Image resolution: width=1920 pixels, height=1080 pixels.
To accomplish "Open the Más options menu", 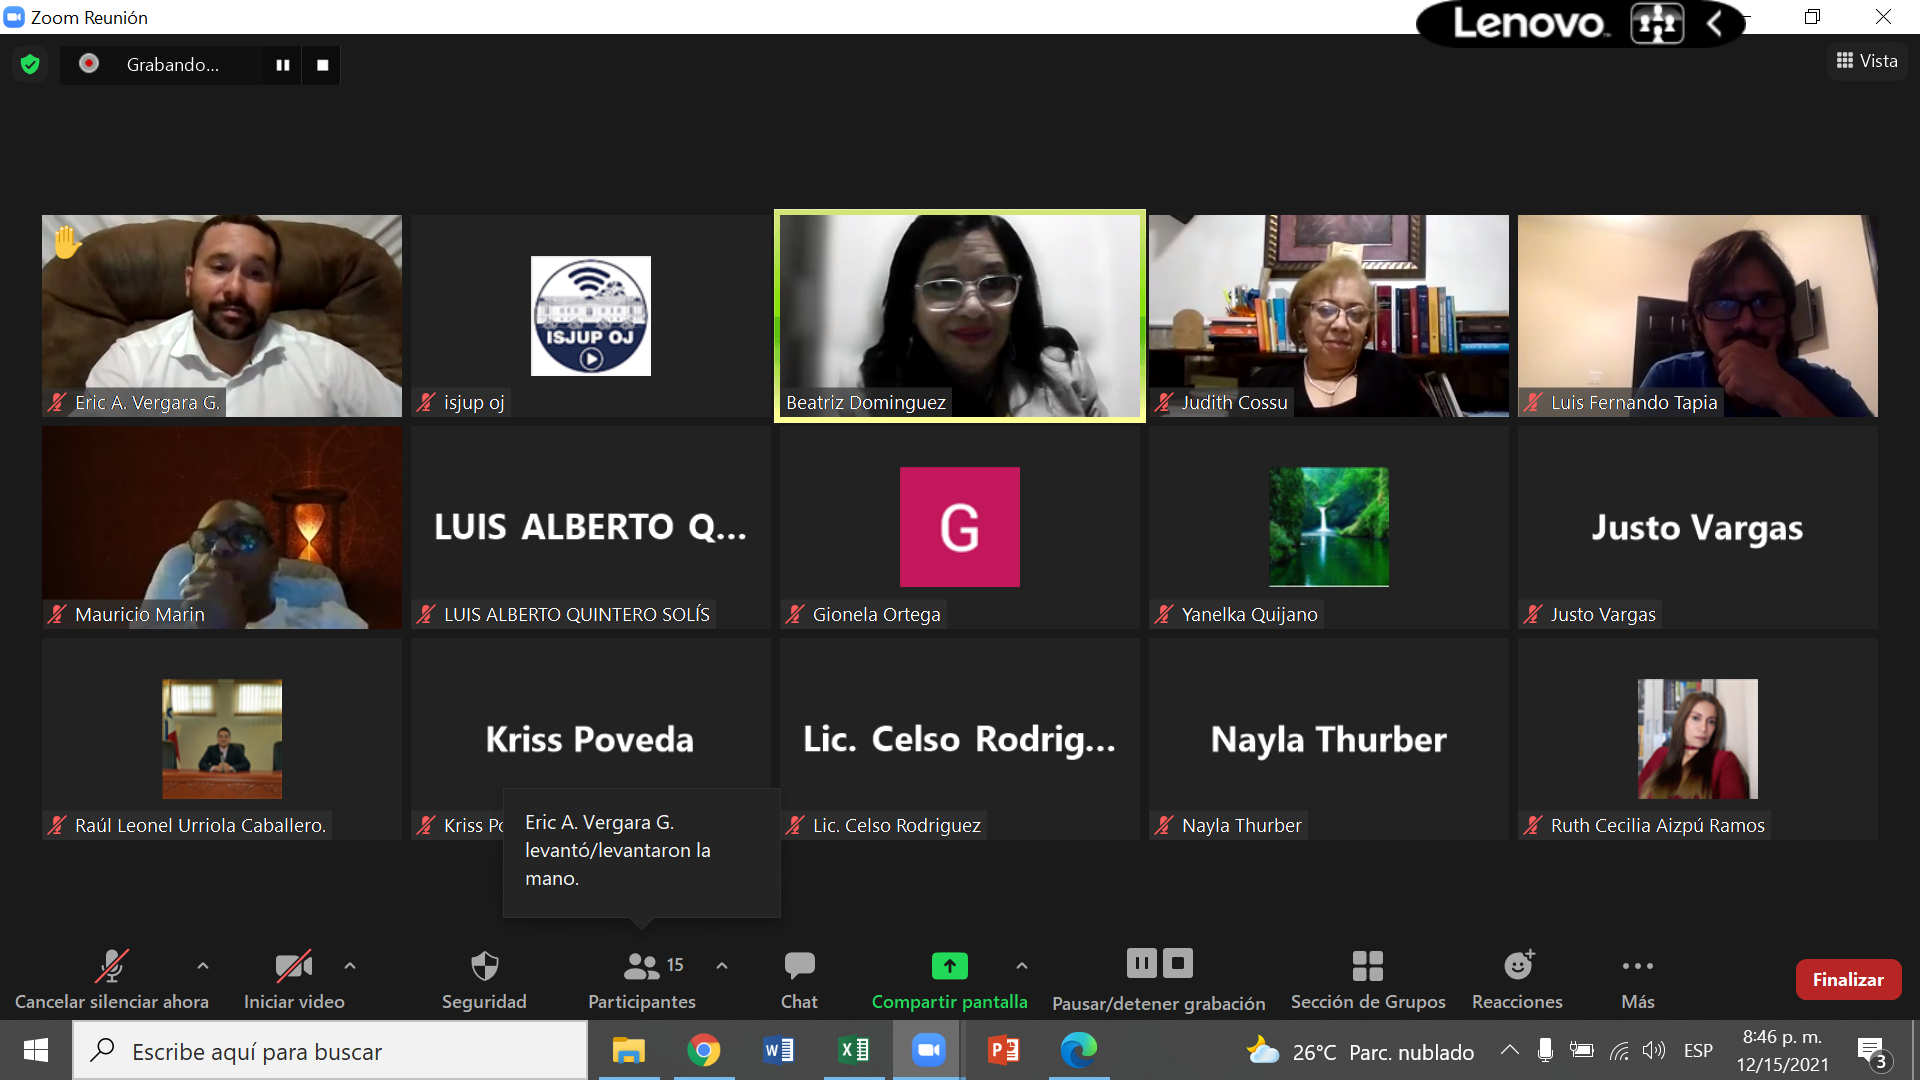I will pyautogui.click(x=1638, y=980).
